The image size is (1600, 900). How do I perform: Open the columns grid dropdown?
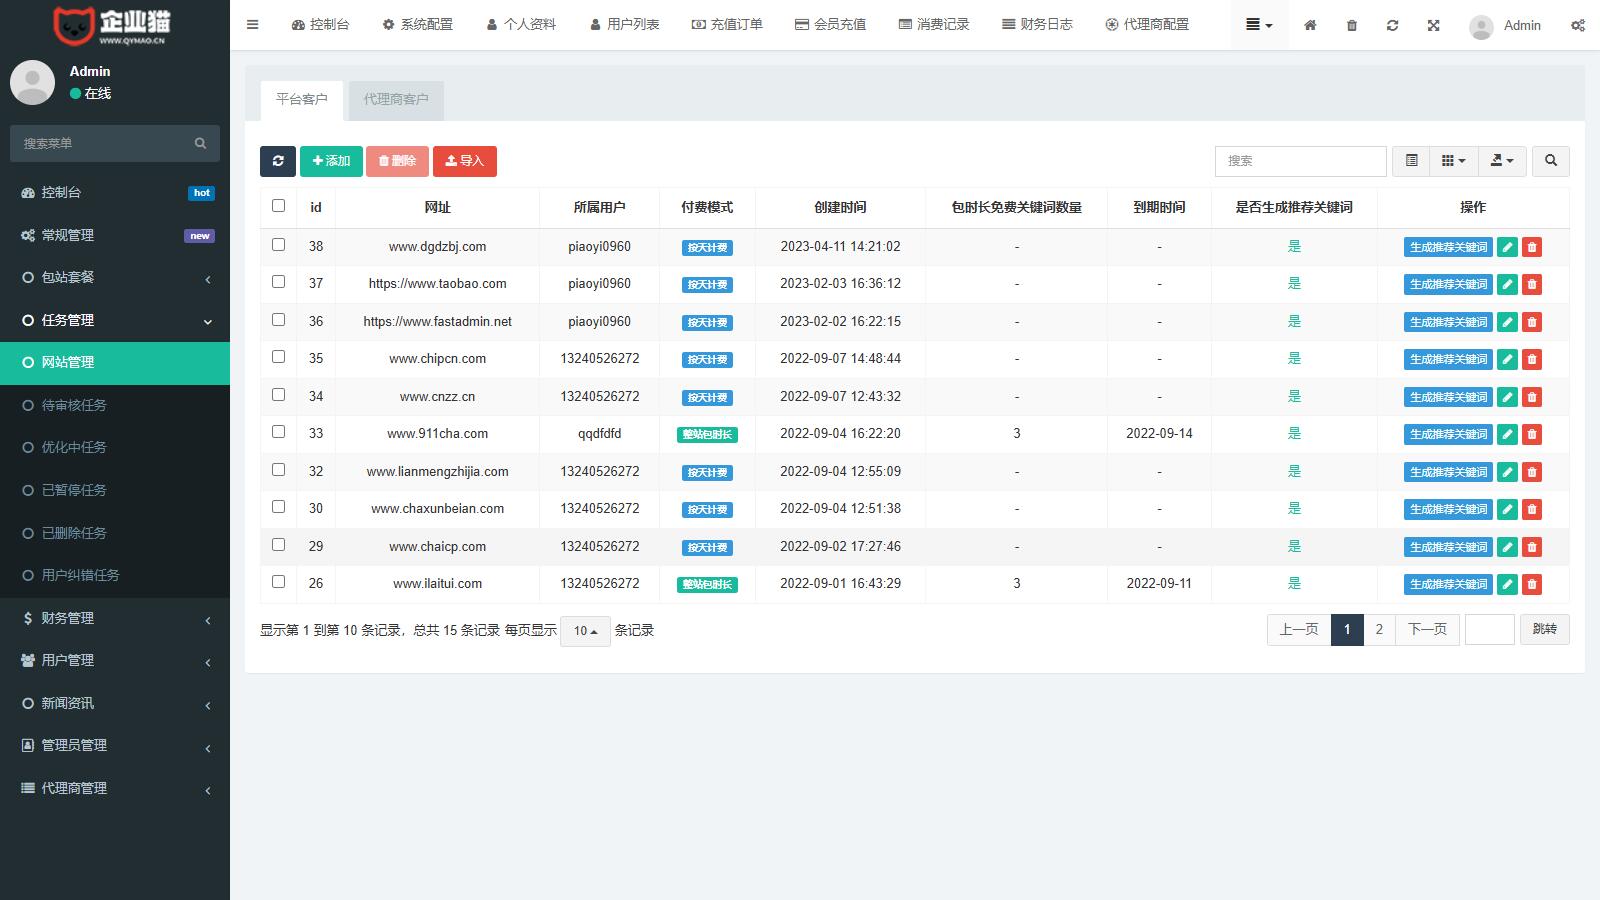[1453, 161]
